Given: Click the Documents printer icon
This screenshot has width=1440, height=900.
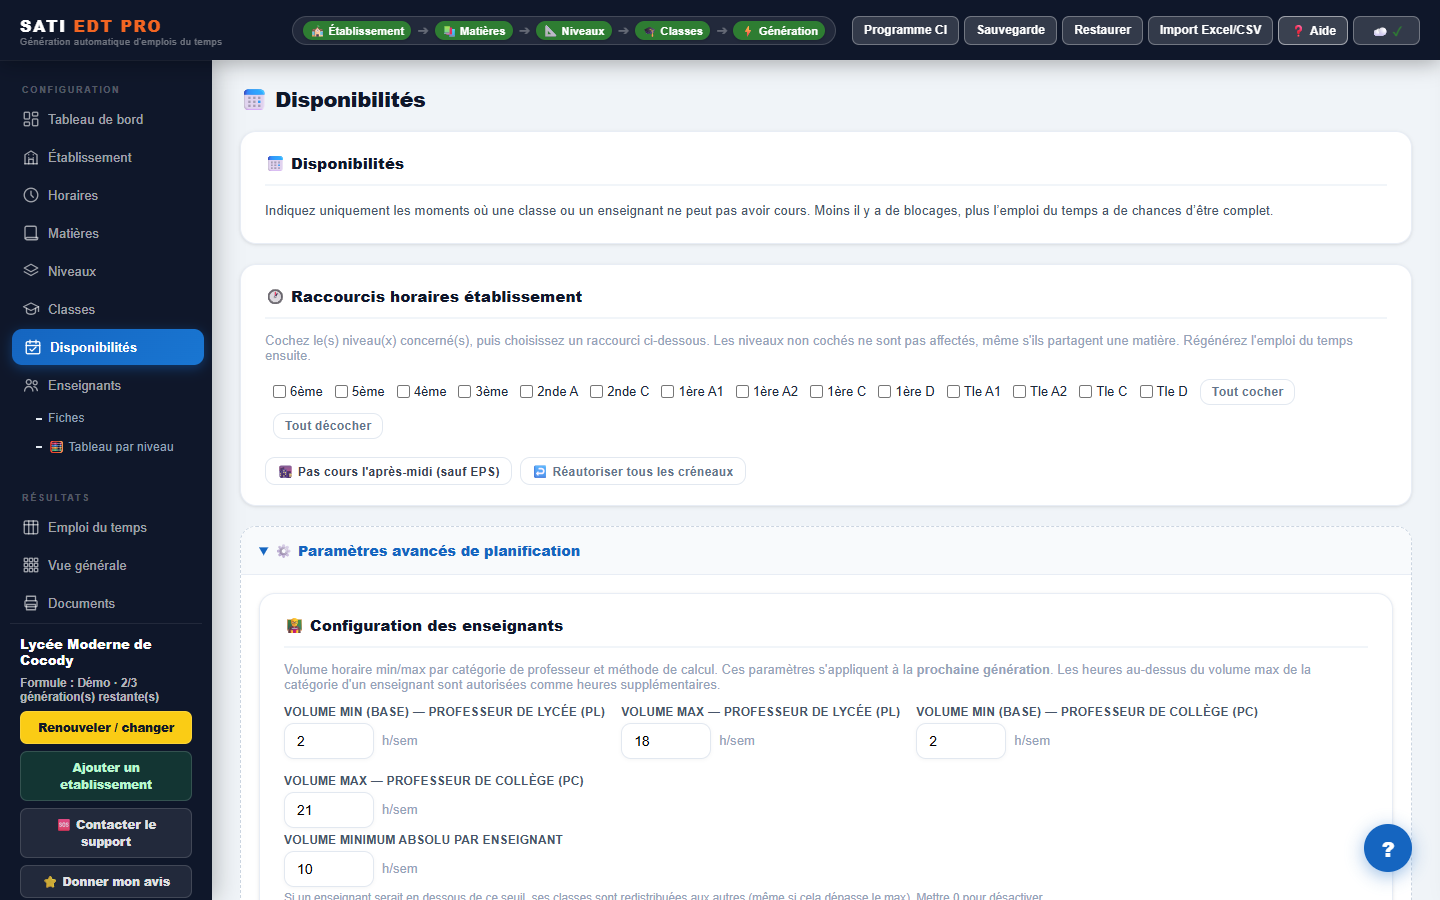Looking at the screenshot, I should click(x=31, y=603).
